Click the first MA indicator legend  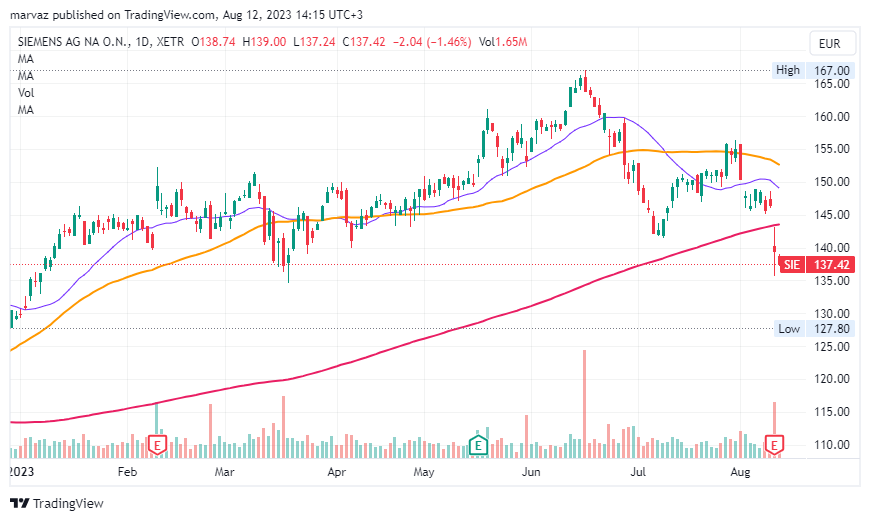click(26, 59)
